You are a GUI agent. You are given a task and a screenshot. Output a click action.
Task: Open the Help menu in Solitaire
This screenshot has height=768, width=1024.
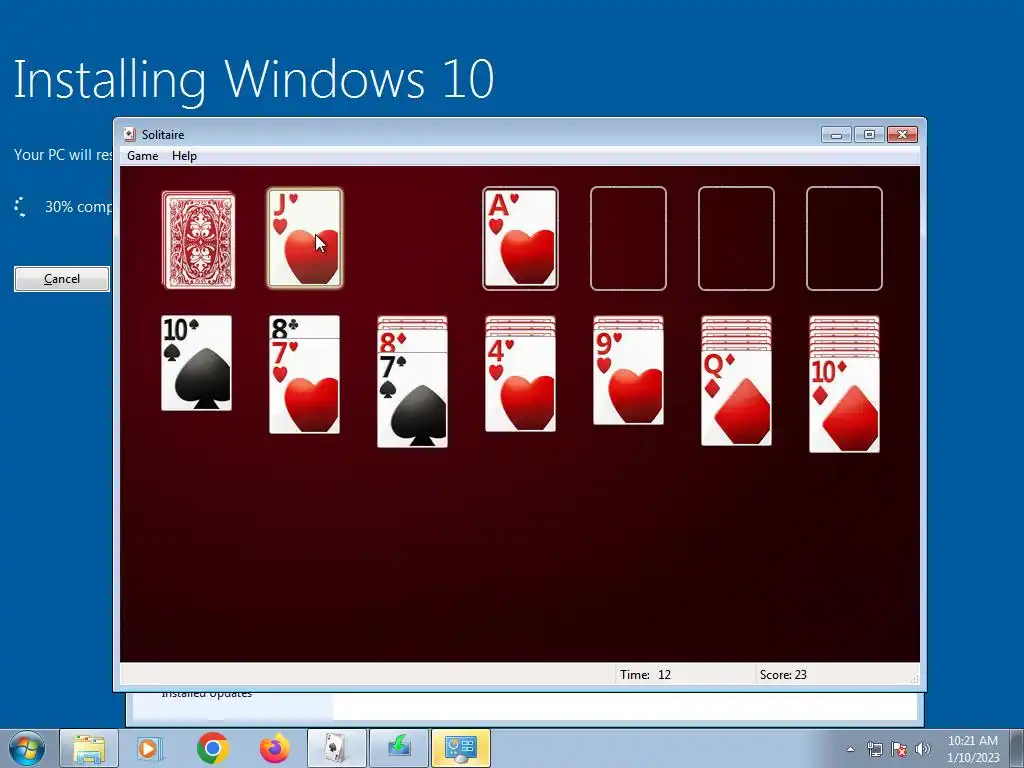[x=184, y=155]
